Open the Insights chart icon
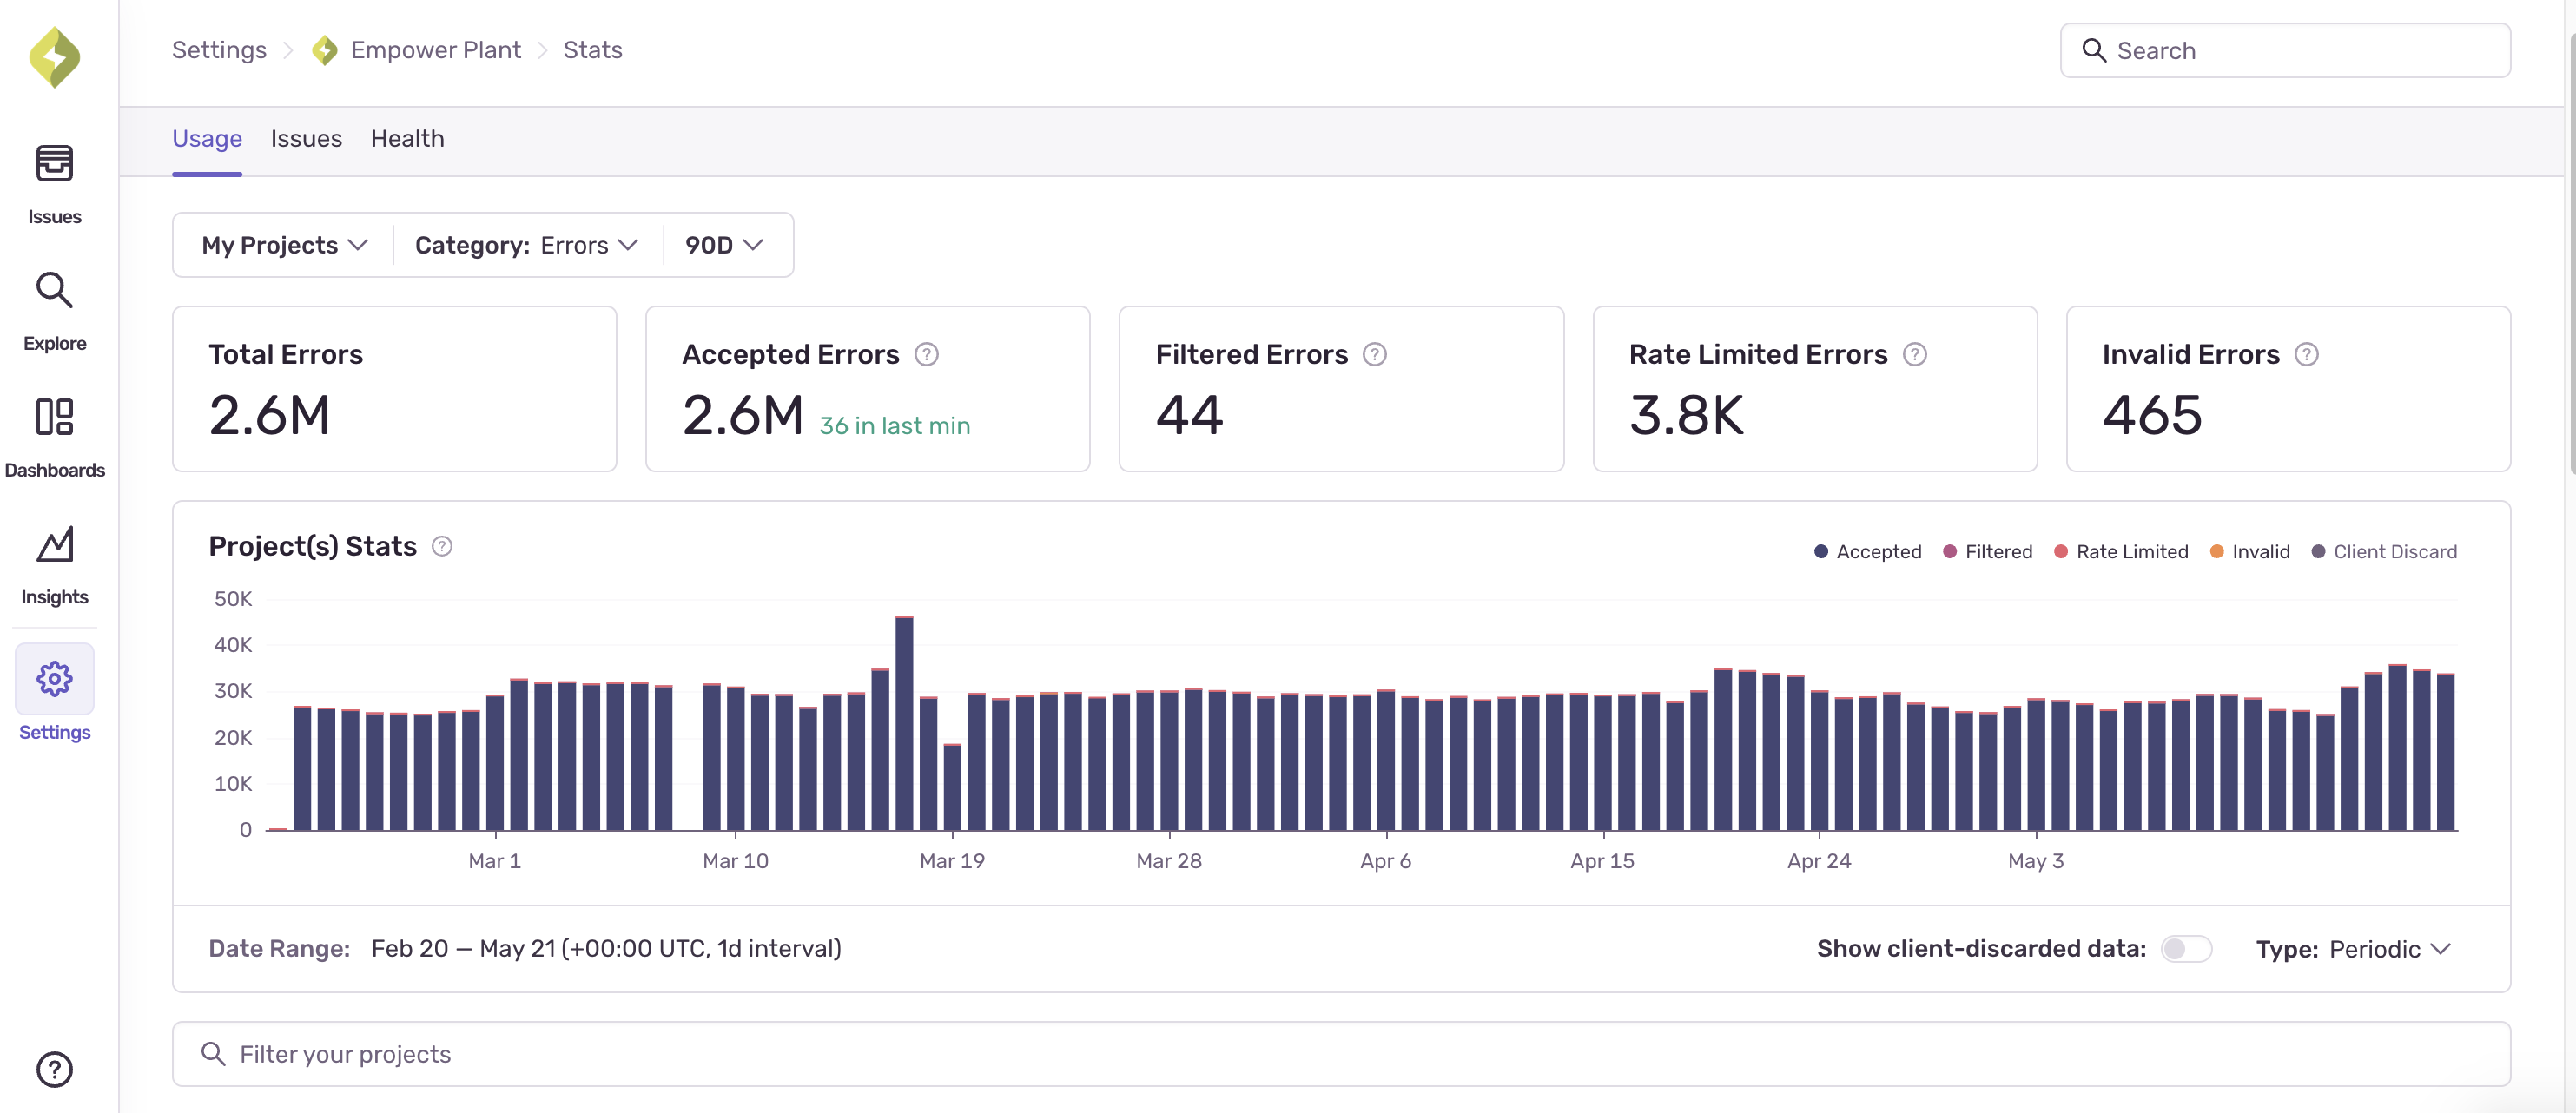The width and height of the screenshot is (2576, 1113). 54,545
